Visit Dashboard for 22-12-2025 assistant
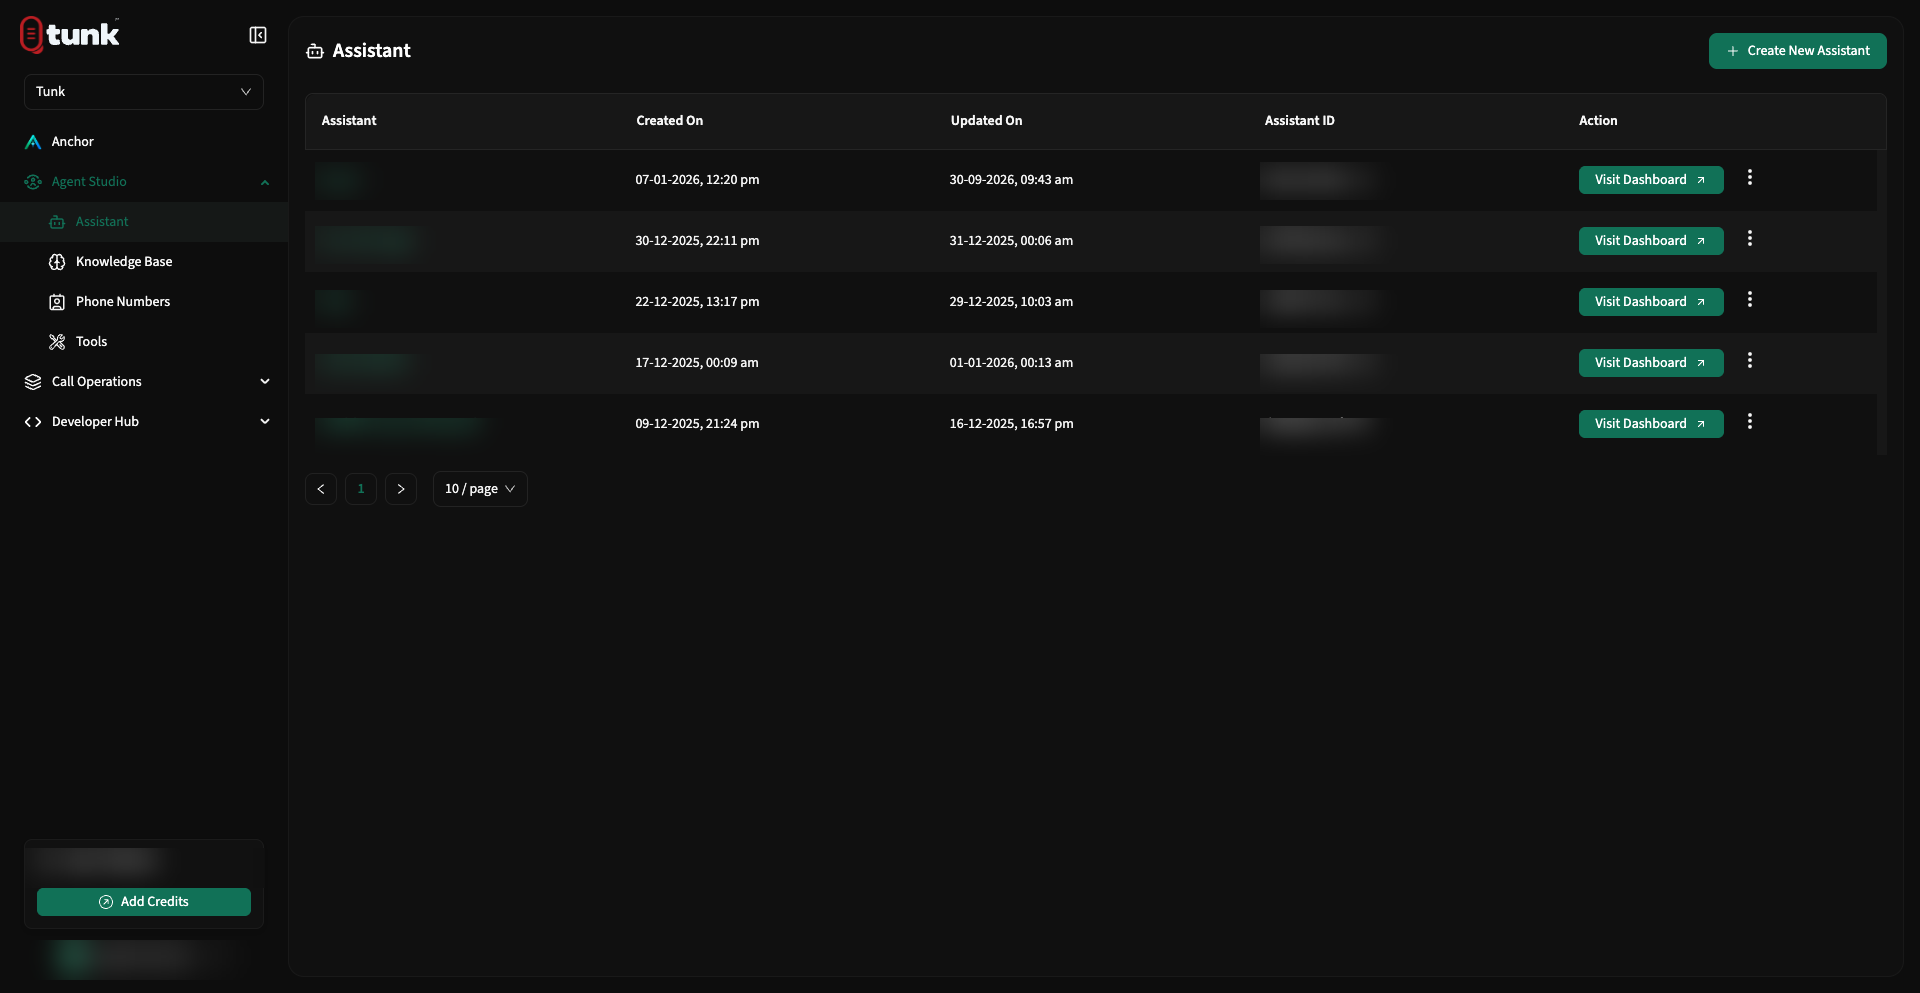 tap(1651, 302)
